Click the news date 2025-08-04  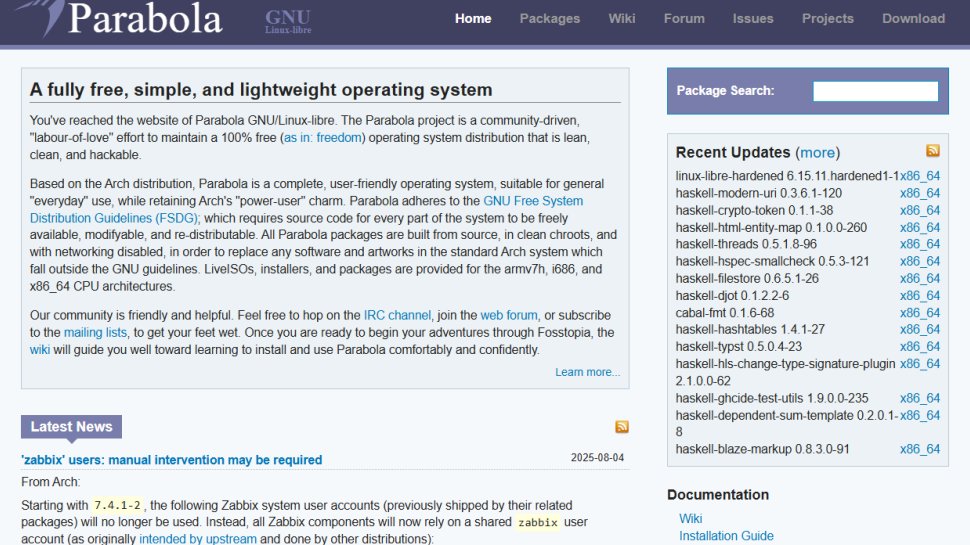point(597,458)
